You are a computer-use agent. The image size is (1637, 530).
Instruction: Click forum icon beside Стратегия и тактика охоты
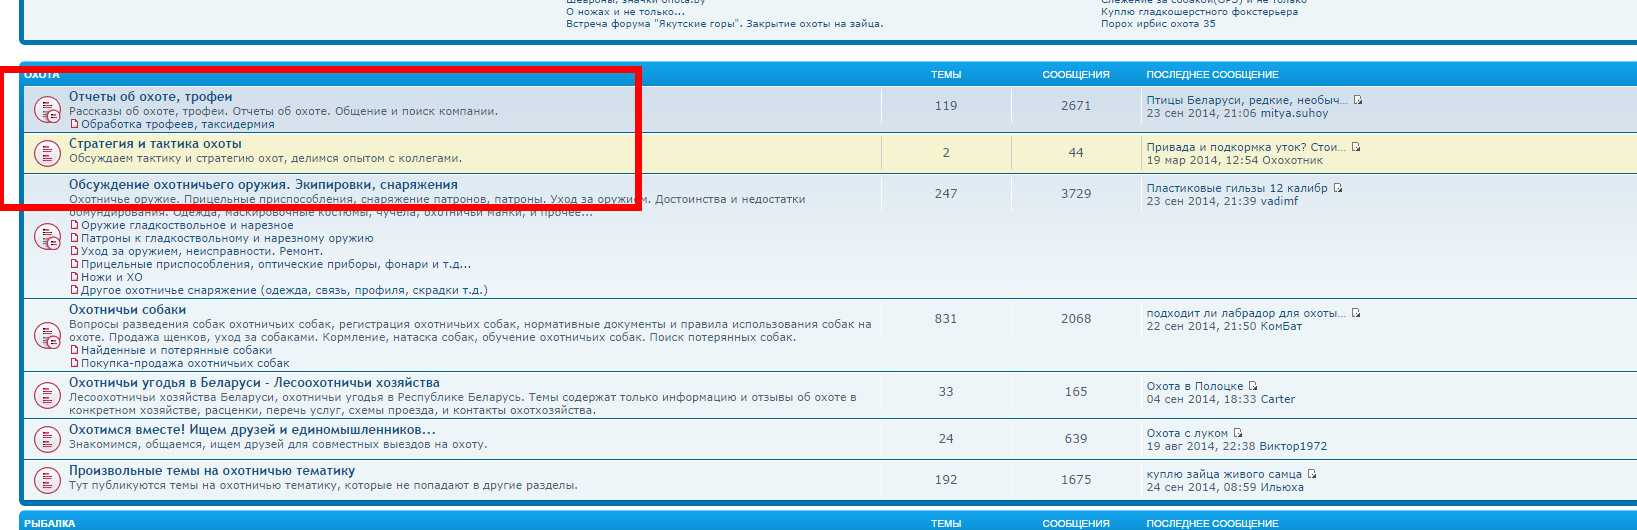point(47,152)
